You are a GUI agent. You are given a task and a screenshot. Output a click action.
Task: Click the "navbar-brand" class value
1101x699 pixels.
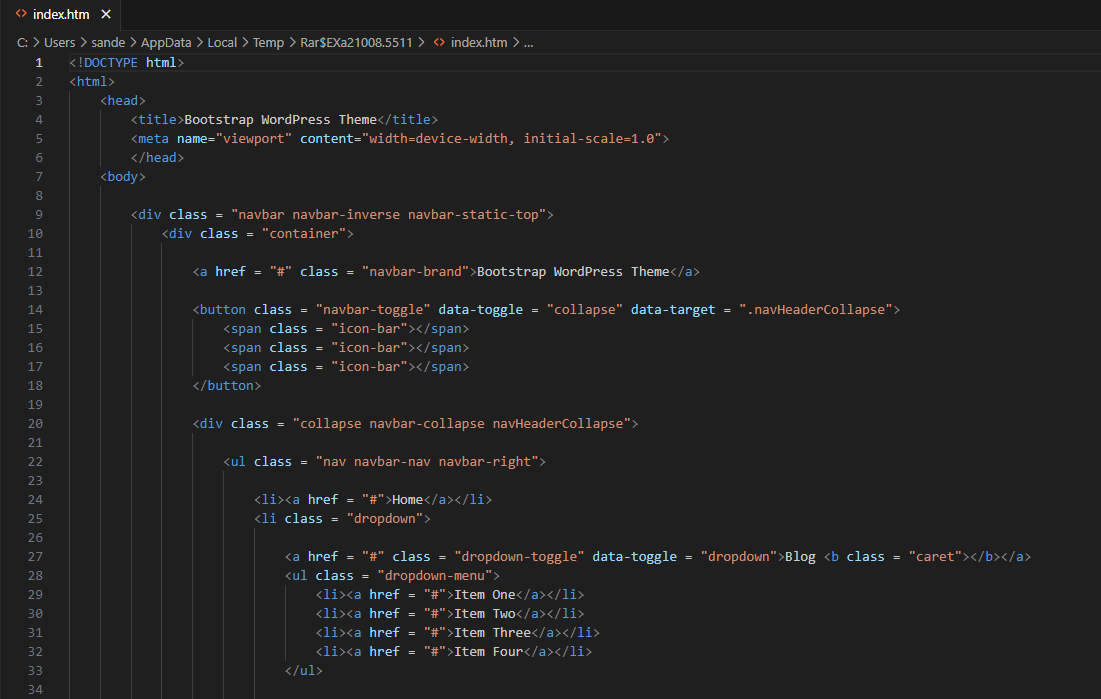[x=416, y=271]
